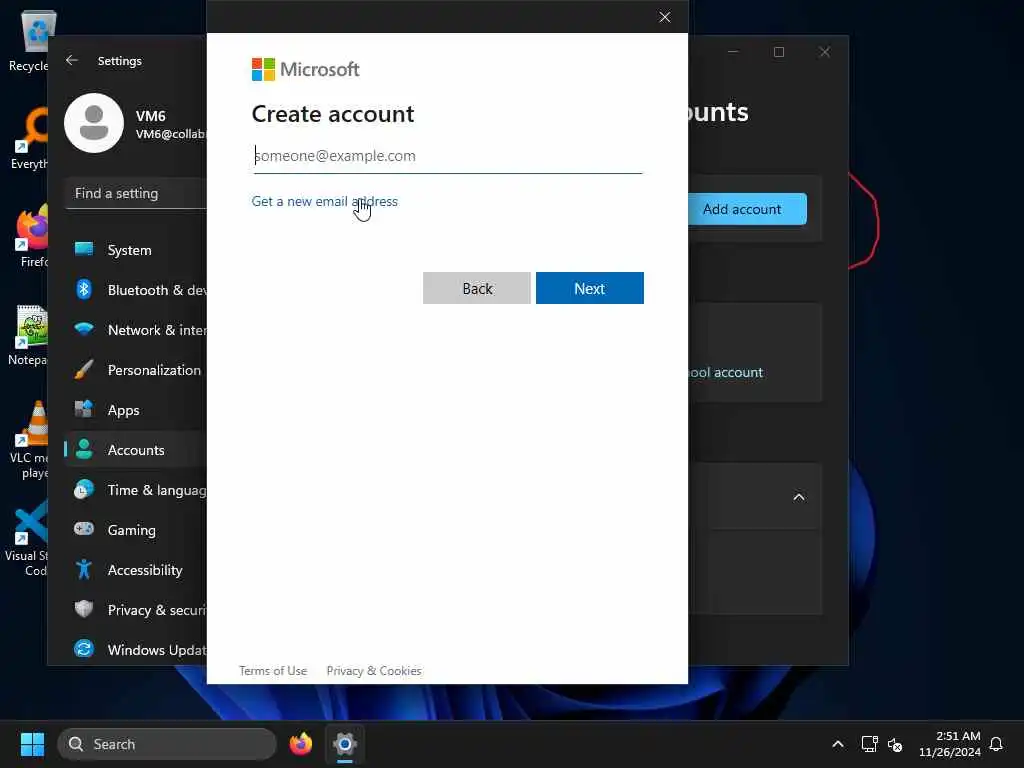Open Accessibility settings category
The image size is (1024, 768).
[136, 570]
